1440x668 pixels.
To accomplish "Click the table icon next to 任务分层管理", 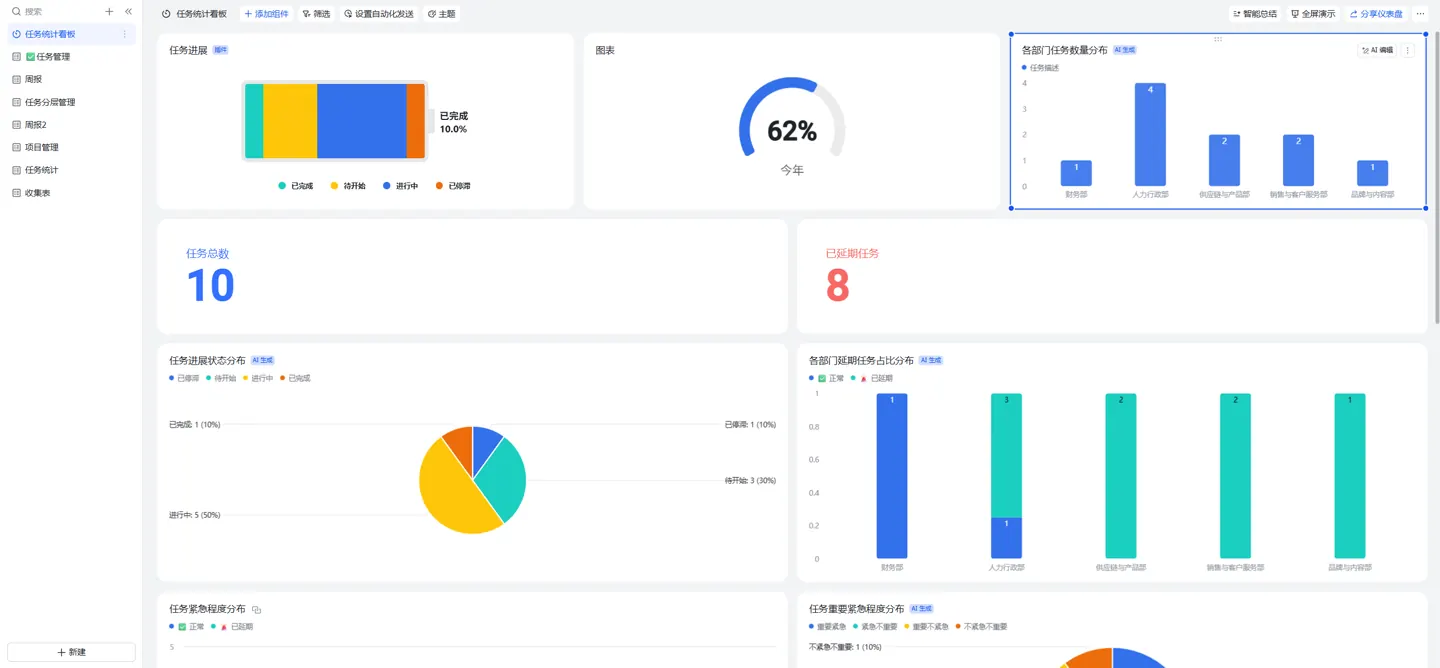I will click(16, 102).
